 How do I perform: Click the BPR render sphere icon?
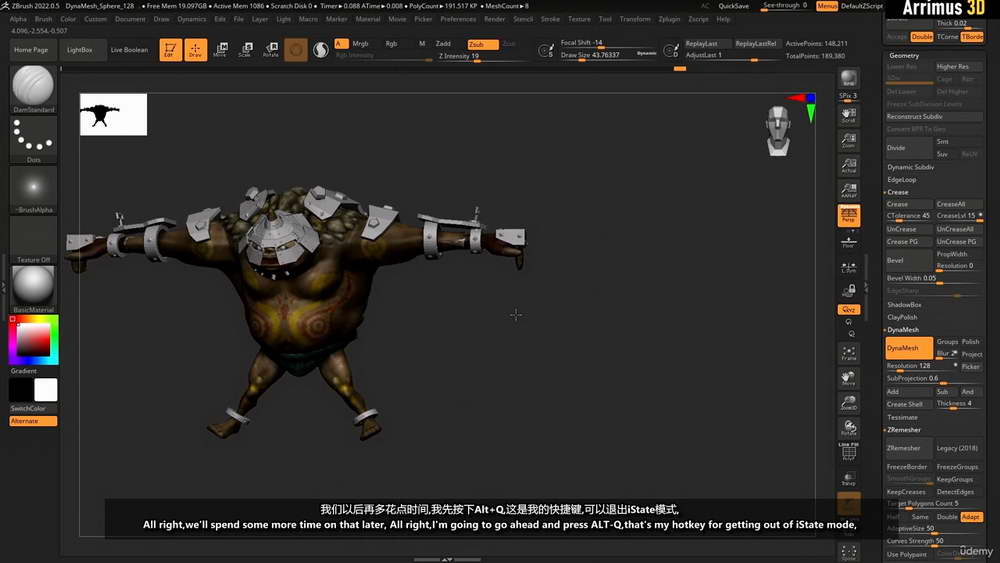tap(849, 78)
